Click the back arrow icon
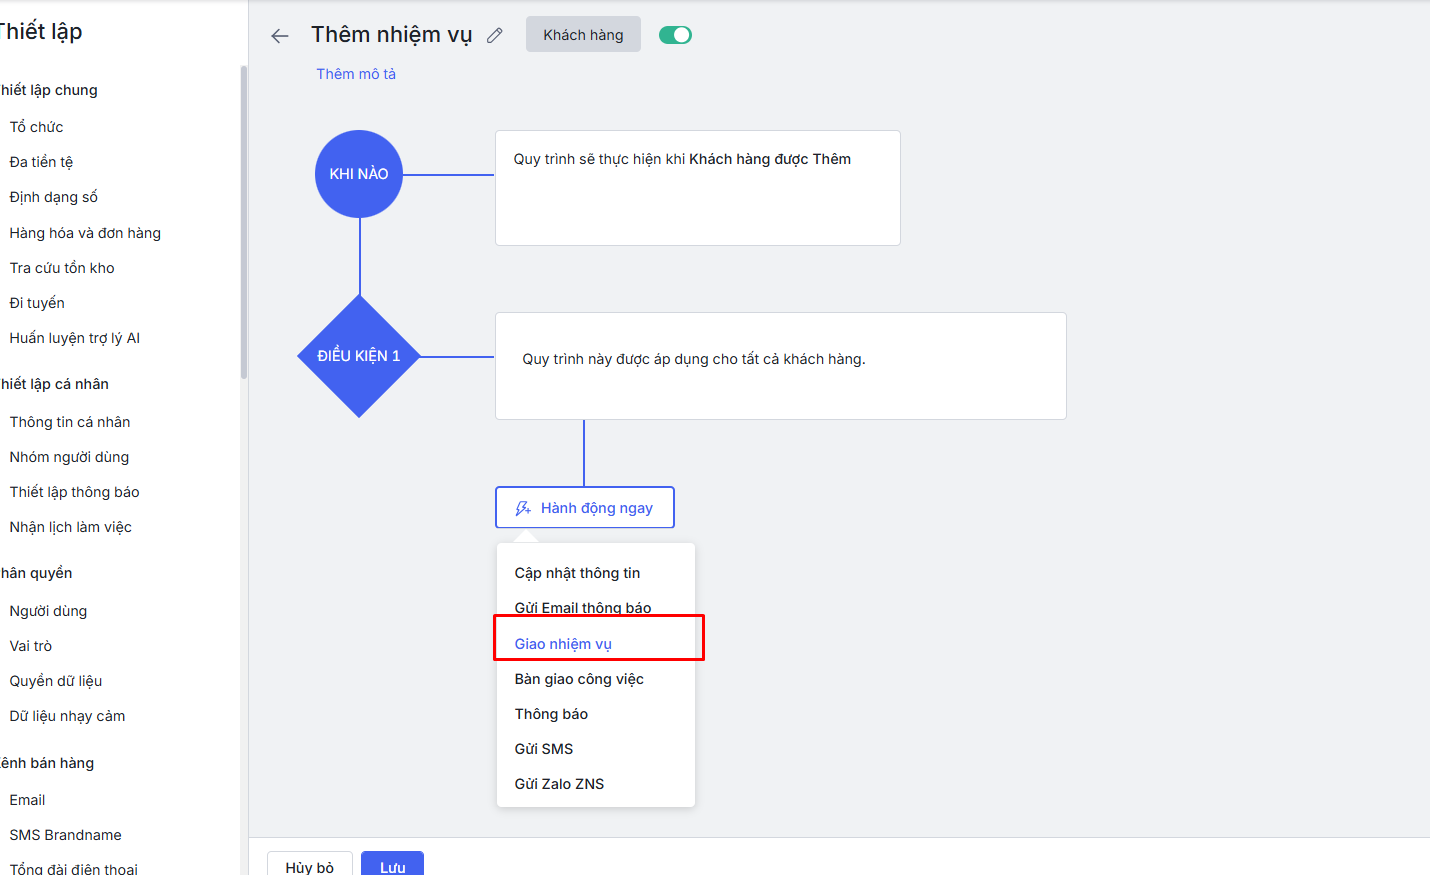Screen dimensions: 1430x875 pos(280,36)
